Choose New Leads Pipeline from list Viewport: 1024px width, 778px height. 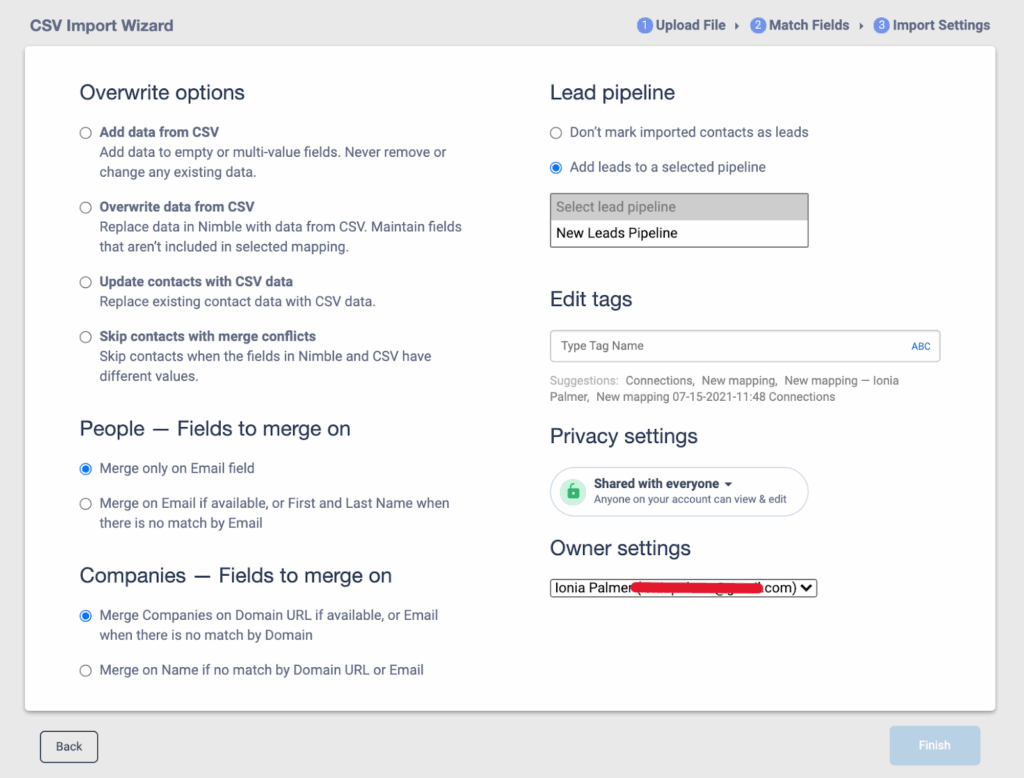[617, 233]
